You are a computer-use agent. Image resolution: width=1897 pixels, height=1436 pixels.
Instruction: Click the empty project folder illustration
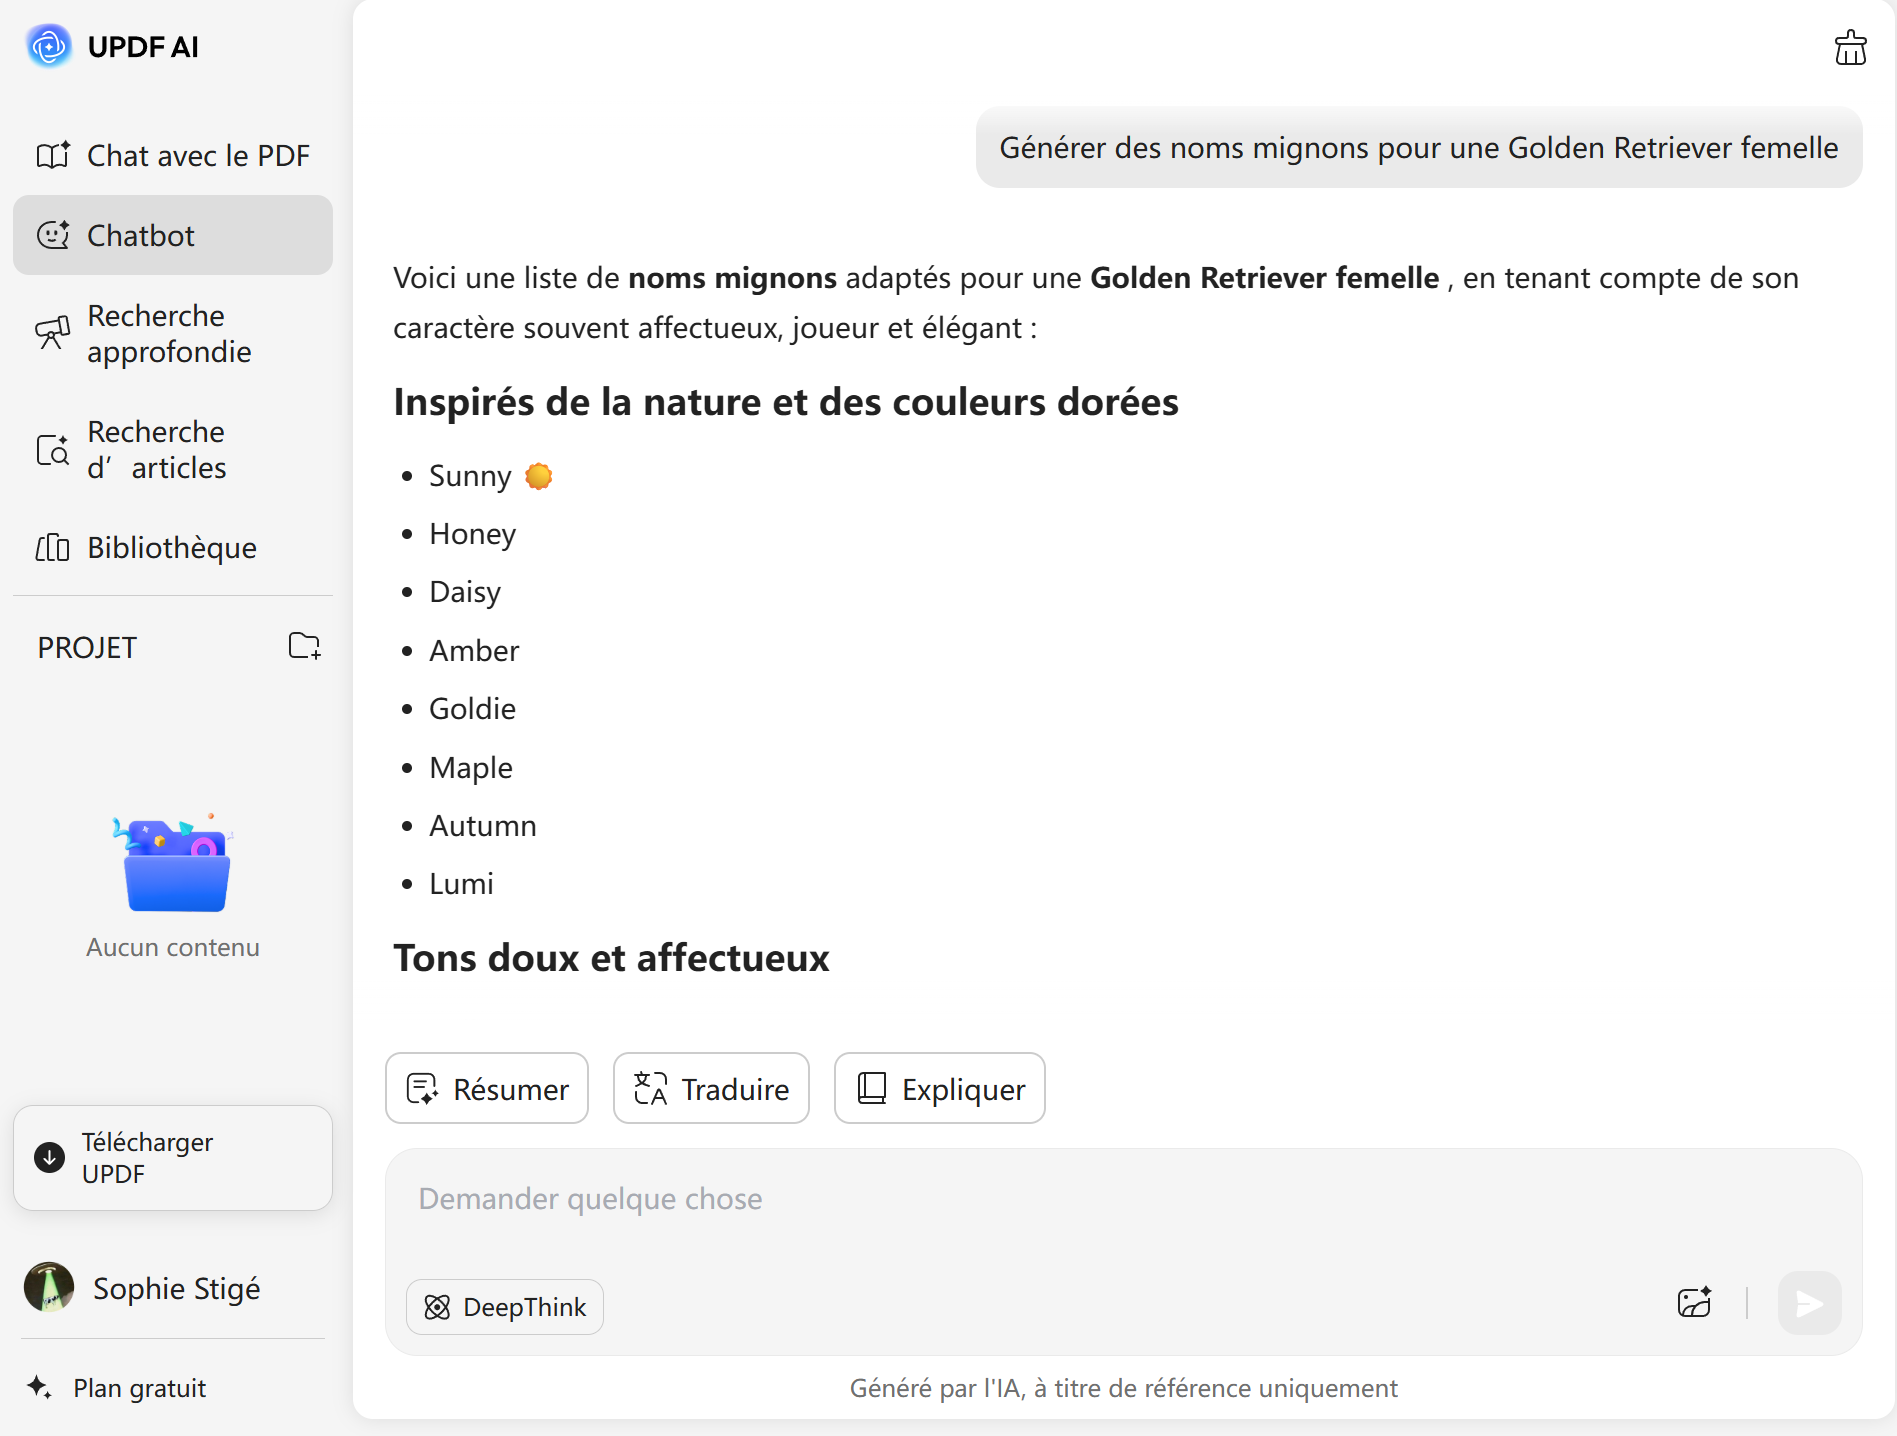pyautogui.click(x=176, y=865)
